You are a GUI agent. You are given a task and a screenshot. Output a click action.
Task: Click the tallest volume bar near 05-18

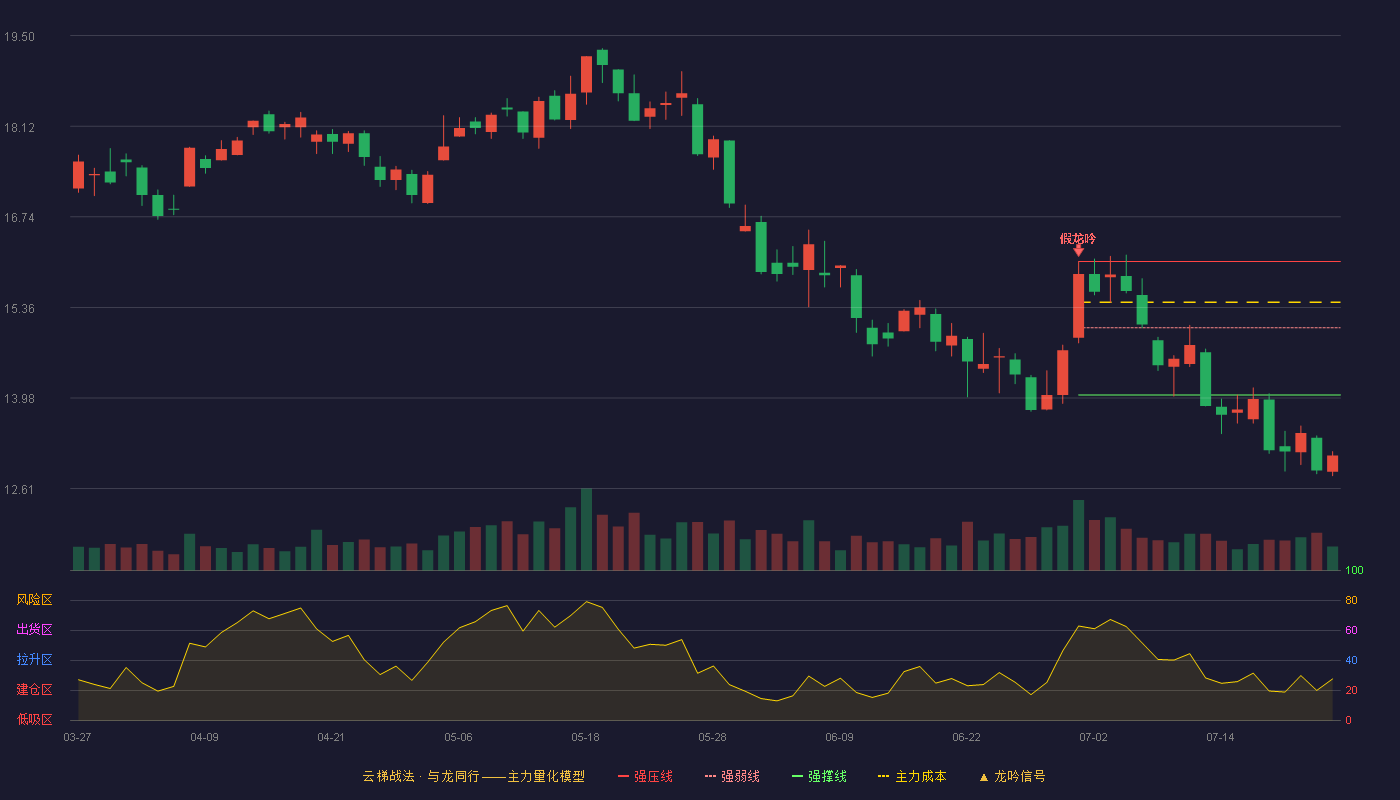586,529
